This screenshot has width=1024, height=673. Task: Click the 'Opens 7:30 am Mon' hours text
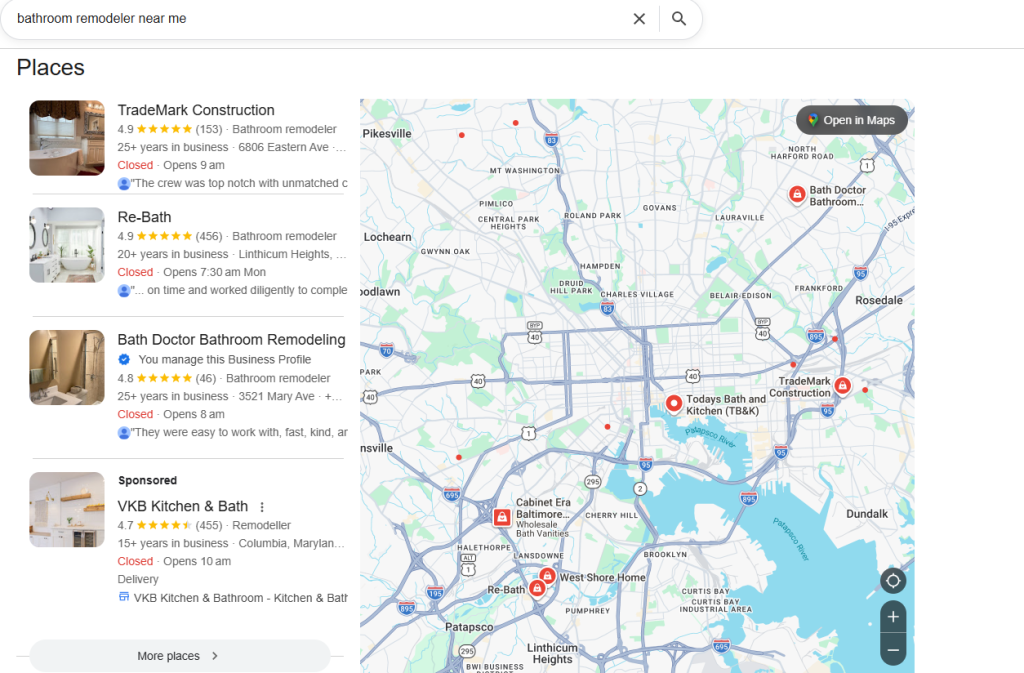(214, 272)
